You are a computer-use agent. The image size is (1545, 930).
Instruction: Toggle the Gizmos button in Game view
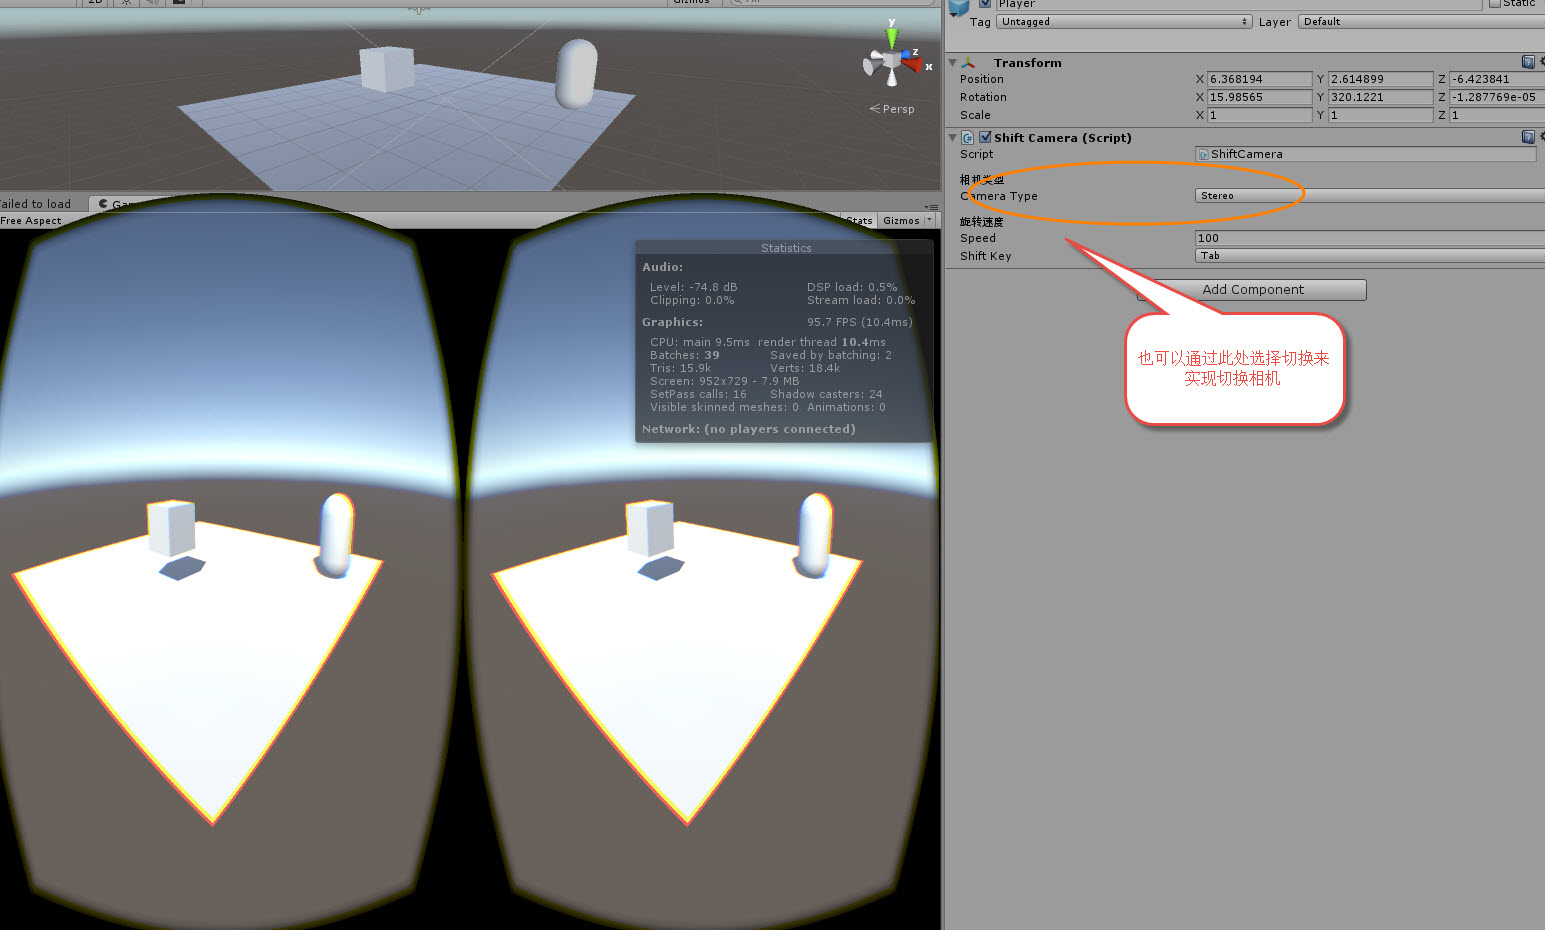(x=901, y=220)
